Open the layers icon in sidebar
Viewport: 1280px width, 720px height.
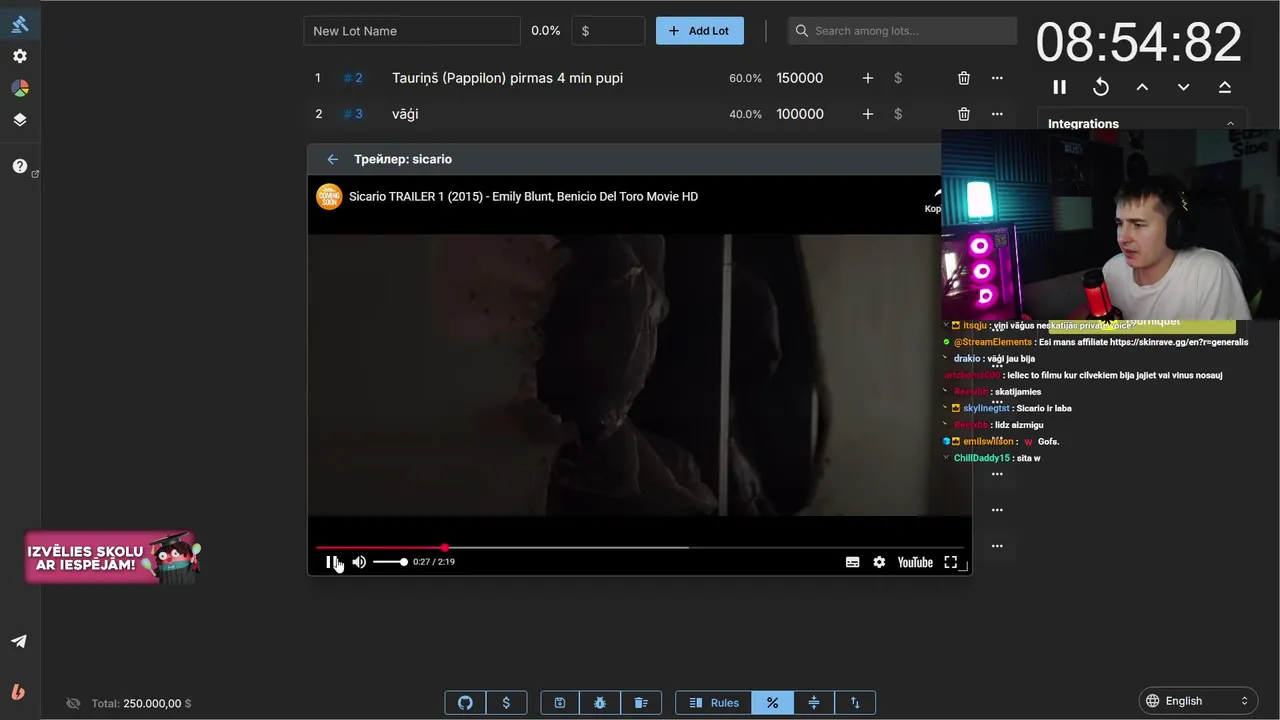(20, 120)
